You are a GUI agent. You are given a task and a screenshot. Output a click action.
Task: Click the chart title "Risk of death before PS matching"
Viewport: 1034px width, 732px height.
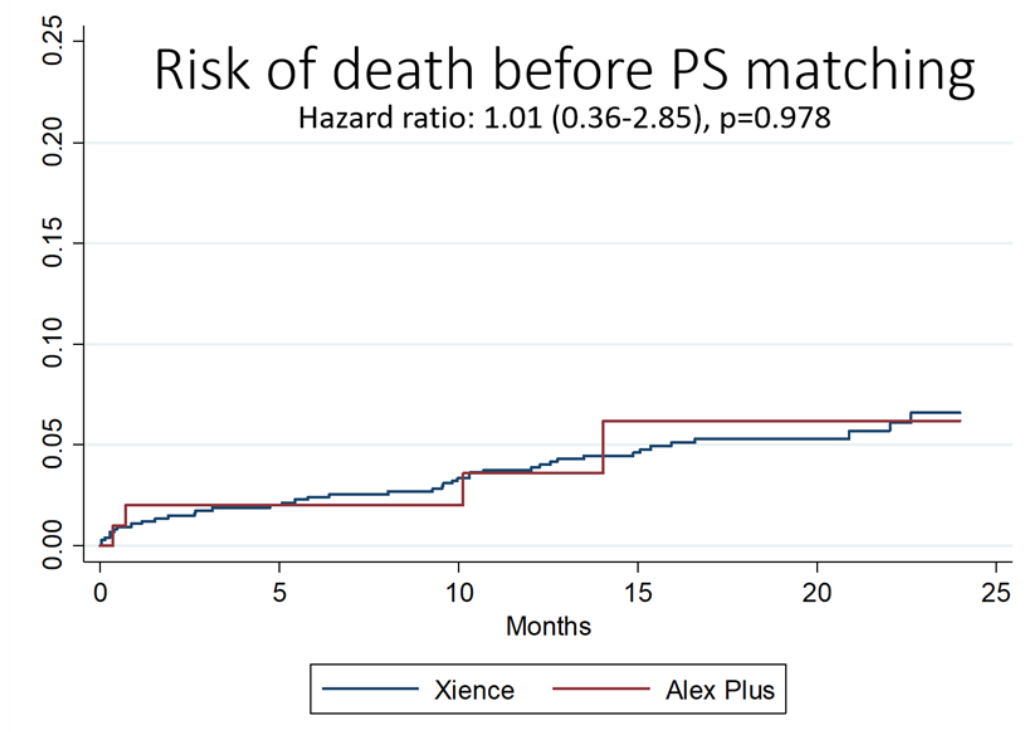[x=564, y=70]
